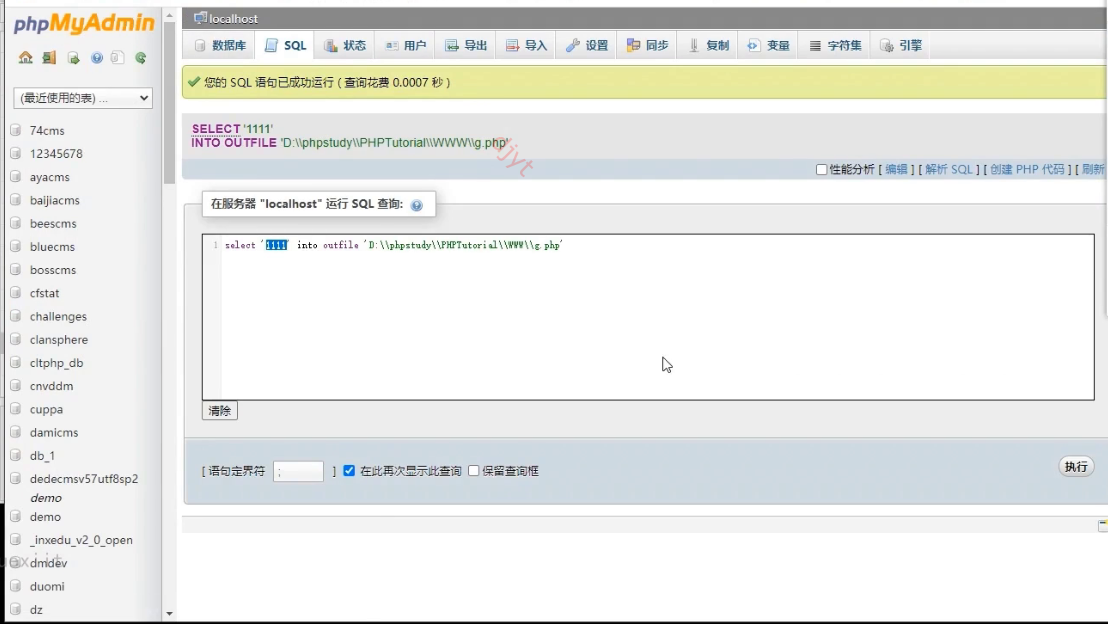
Task: Click the sidebar vertical scrollbar thumb
Action: 169,102
